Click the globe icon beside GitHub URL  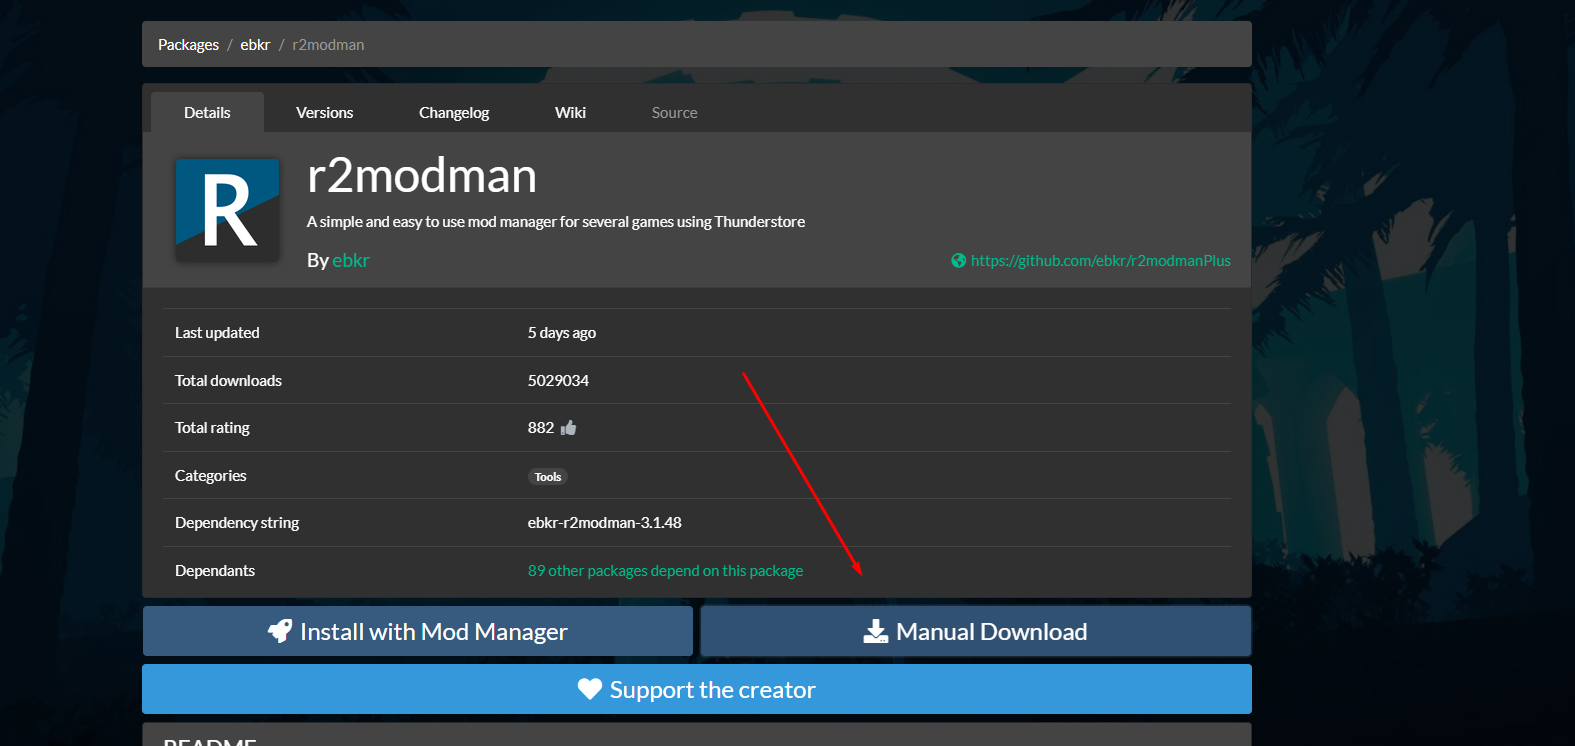(958, 261)
